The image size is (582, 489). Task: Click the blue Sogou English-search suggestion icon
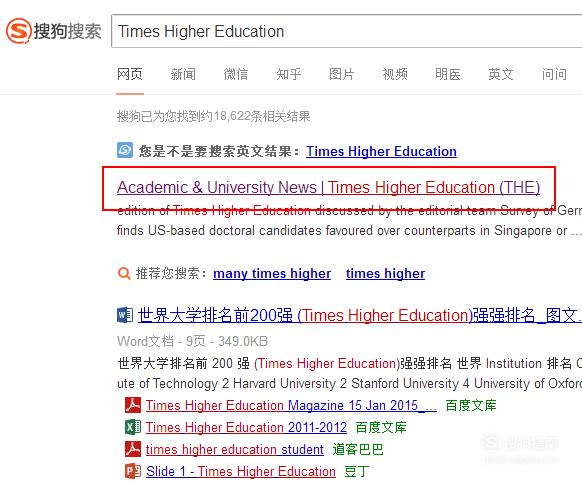(125, 150)
